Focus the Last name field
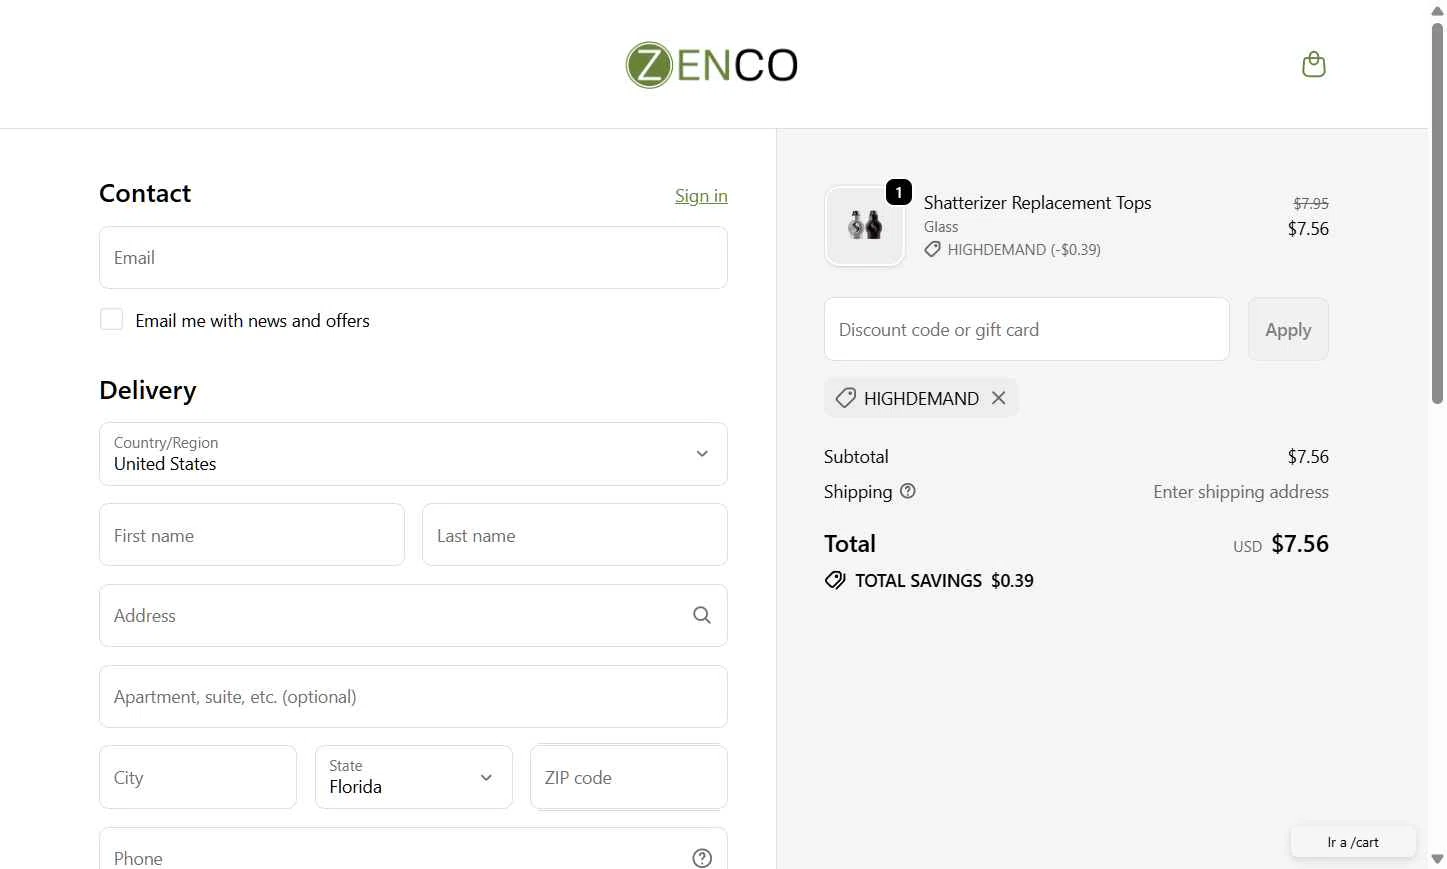 coord(575,535)
